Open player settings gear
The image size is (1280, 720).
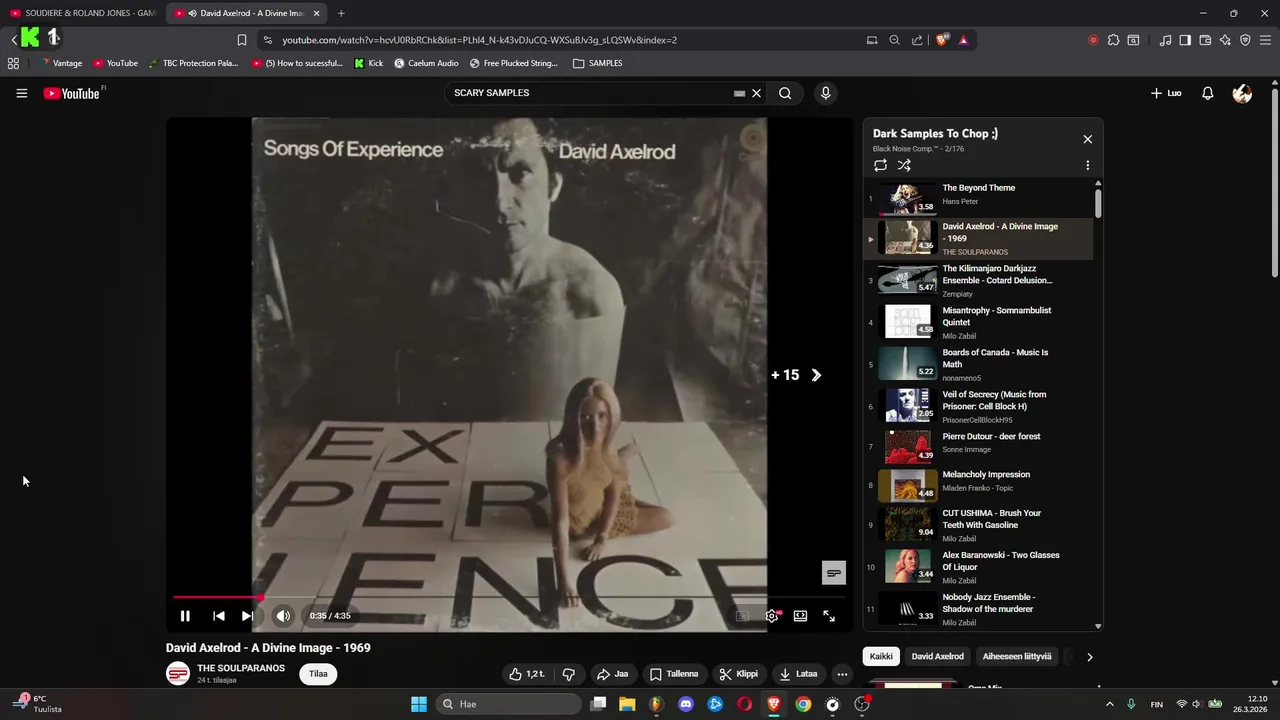pyautogui.click(x=772, y=616)
